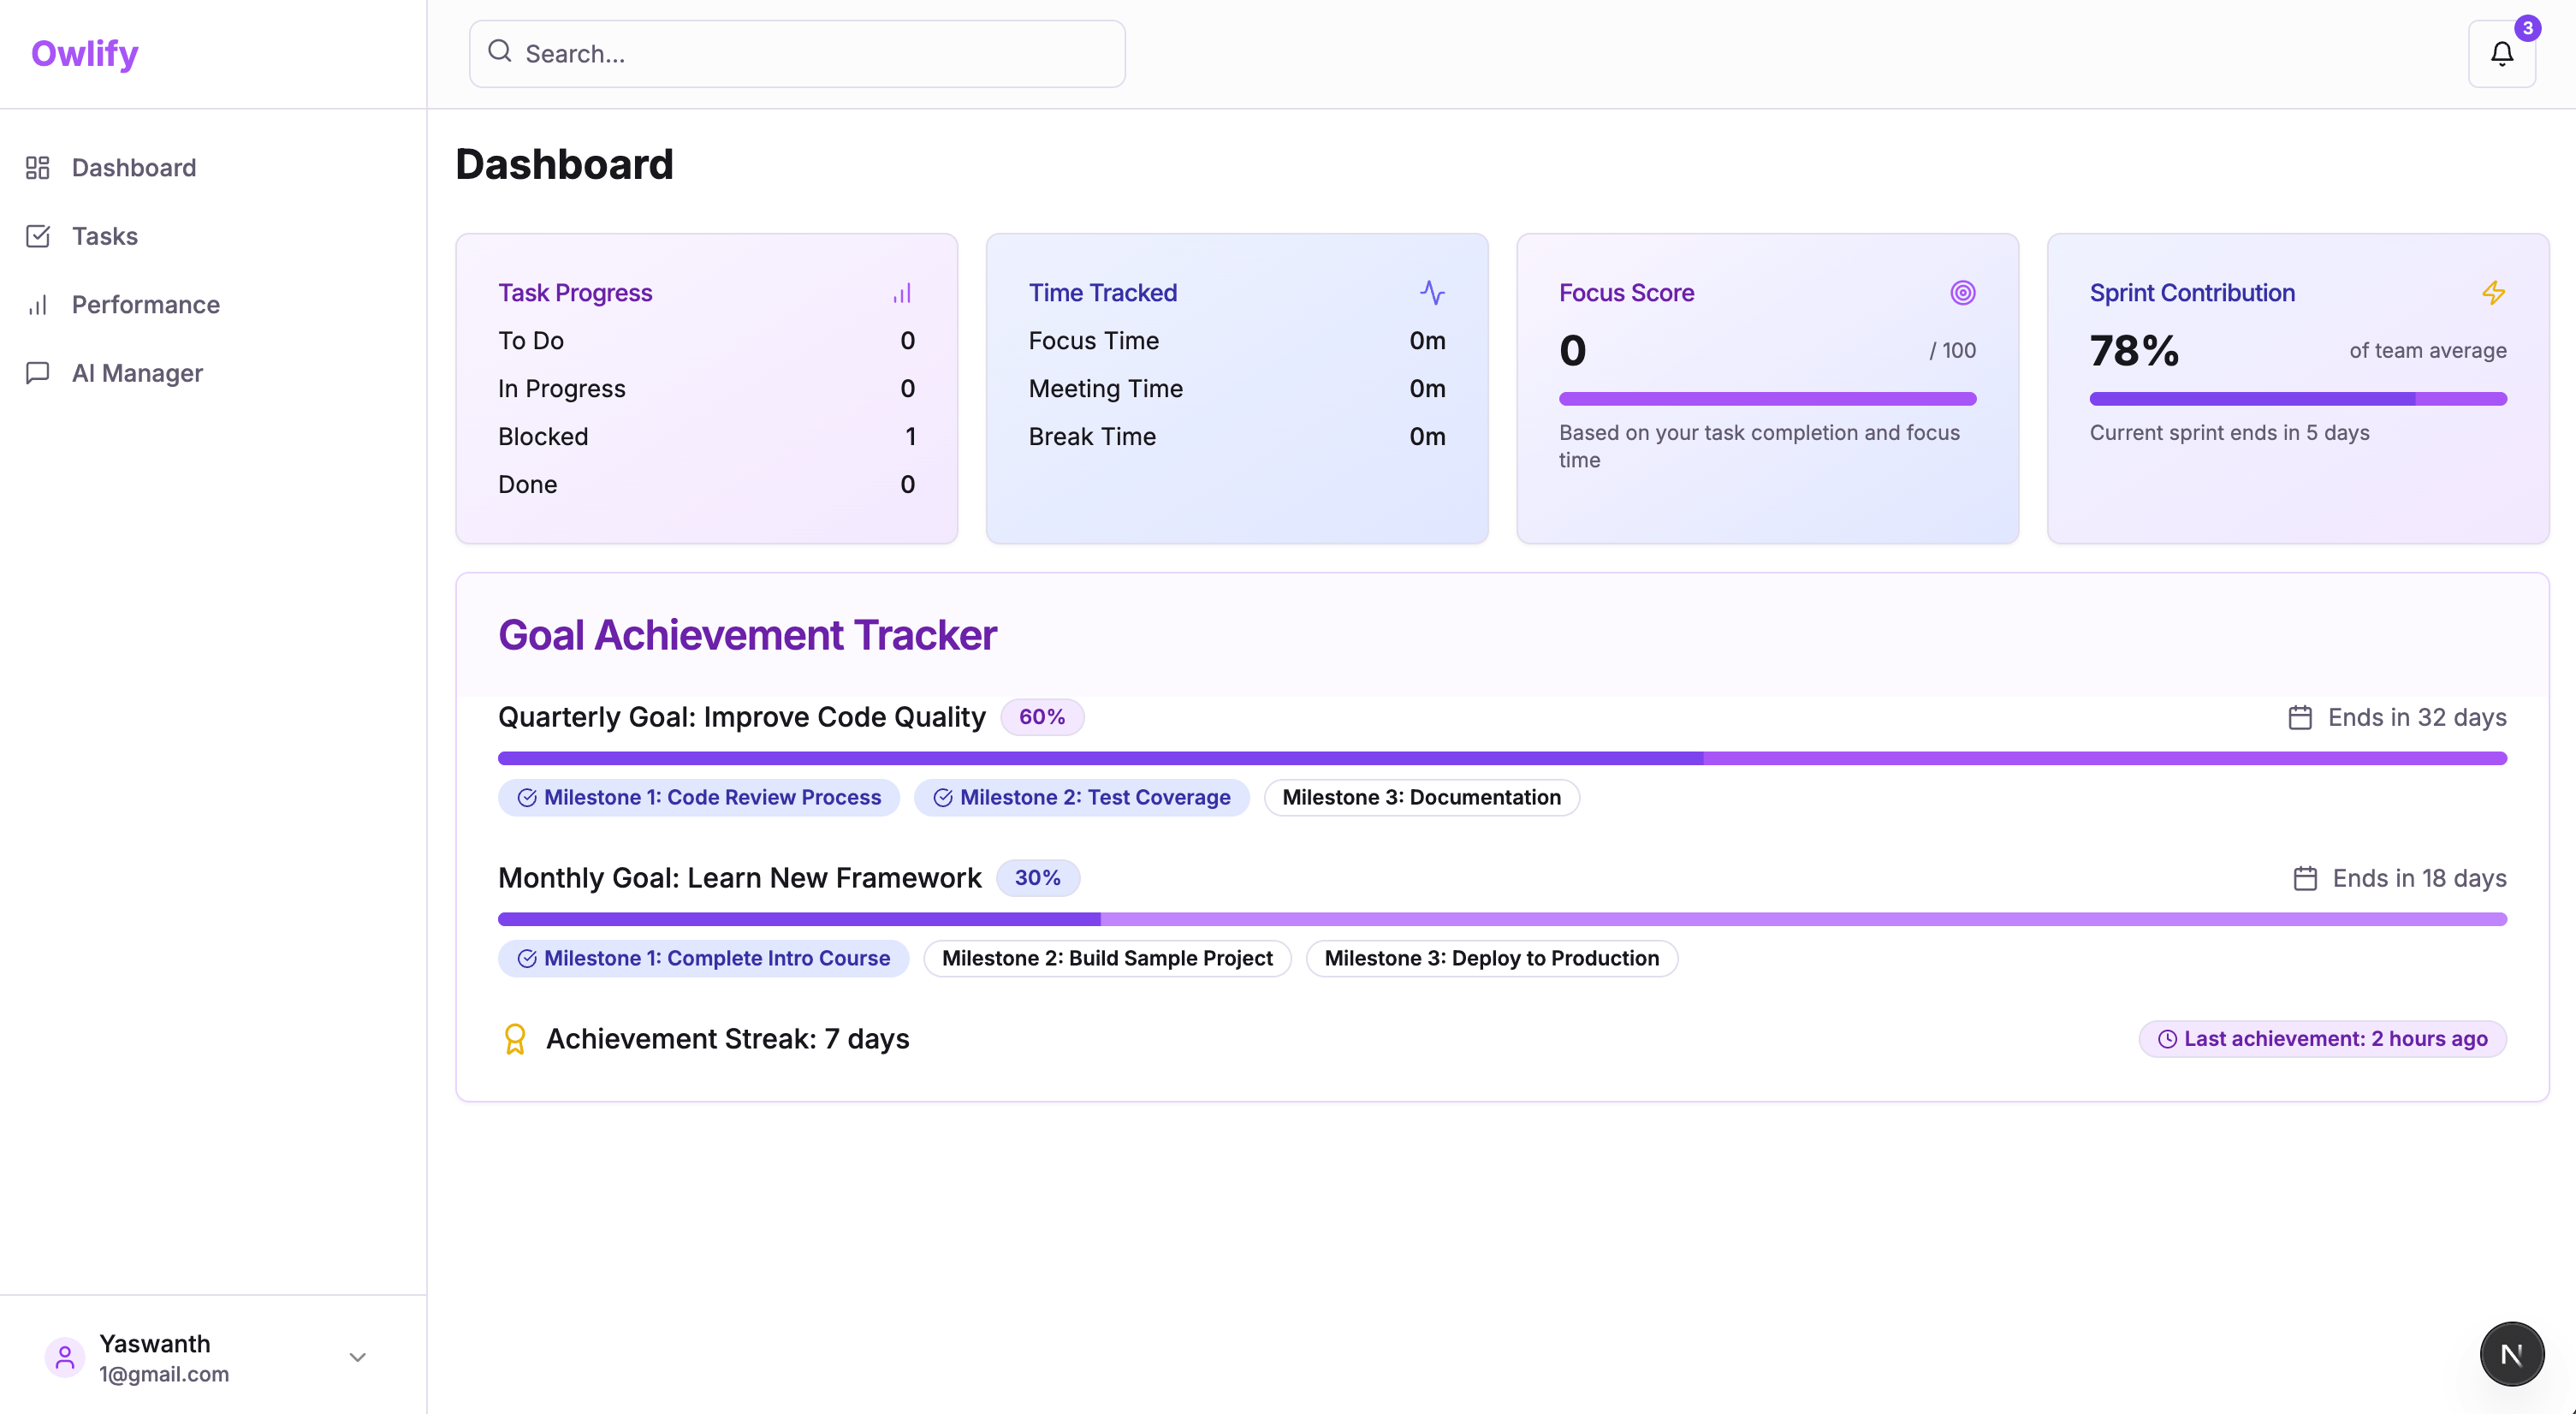Open Milestone 3: Deploy to Production chip
This screenshot has width=2576, height=1414.
tap(1491, 958)
